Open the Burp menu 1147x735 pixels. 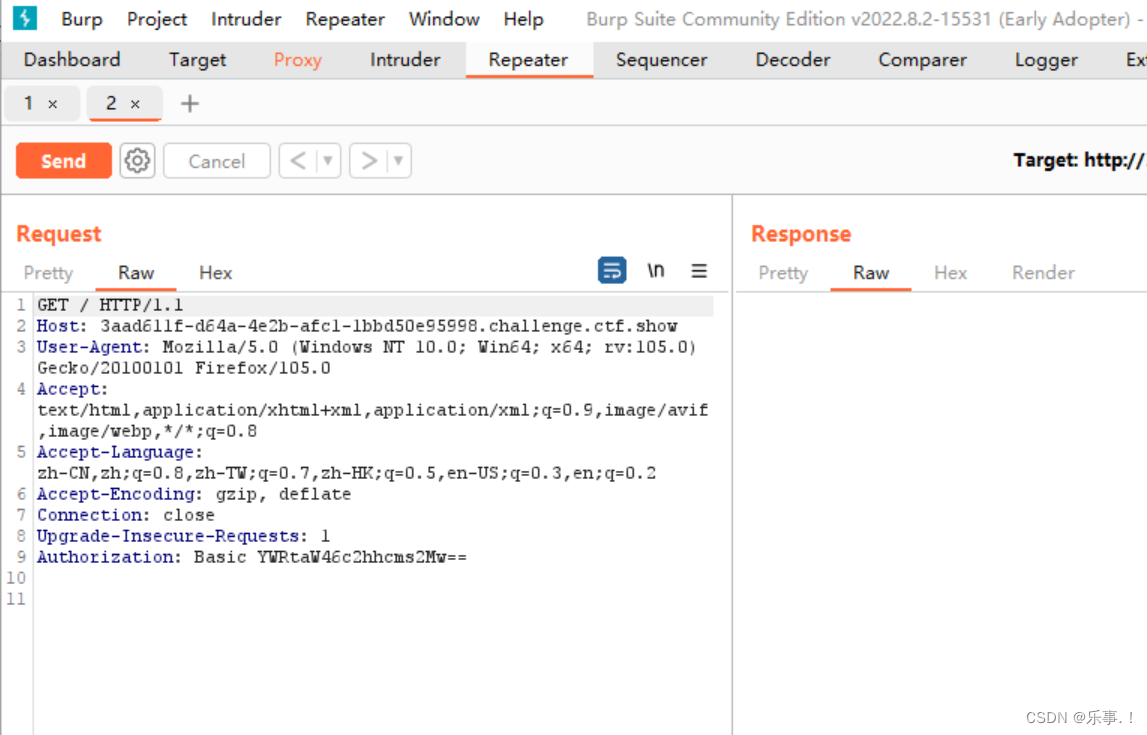point(81,19)
